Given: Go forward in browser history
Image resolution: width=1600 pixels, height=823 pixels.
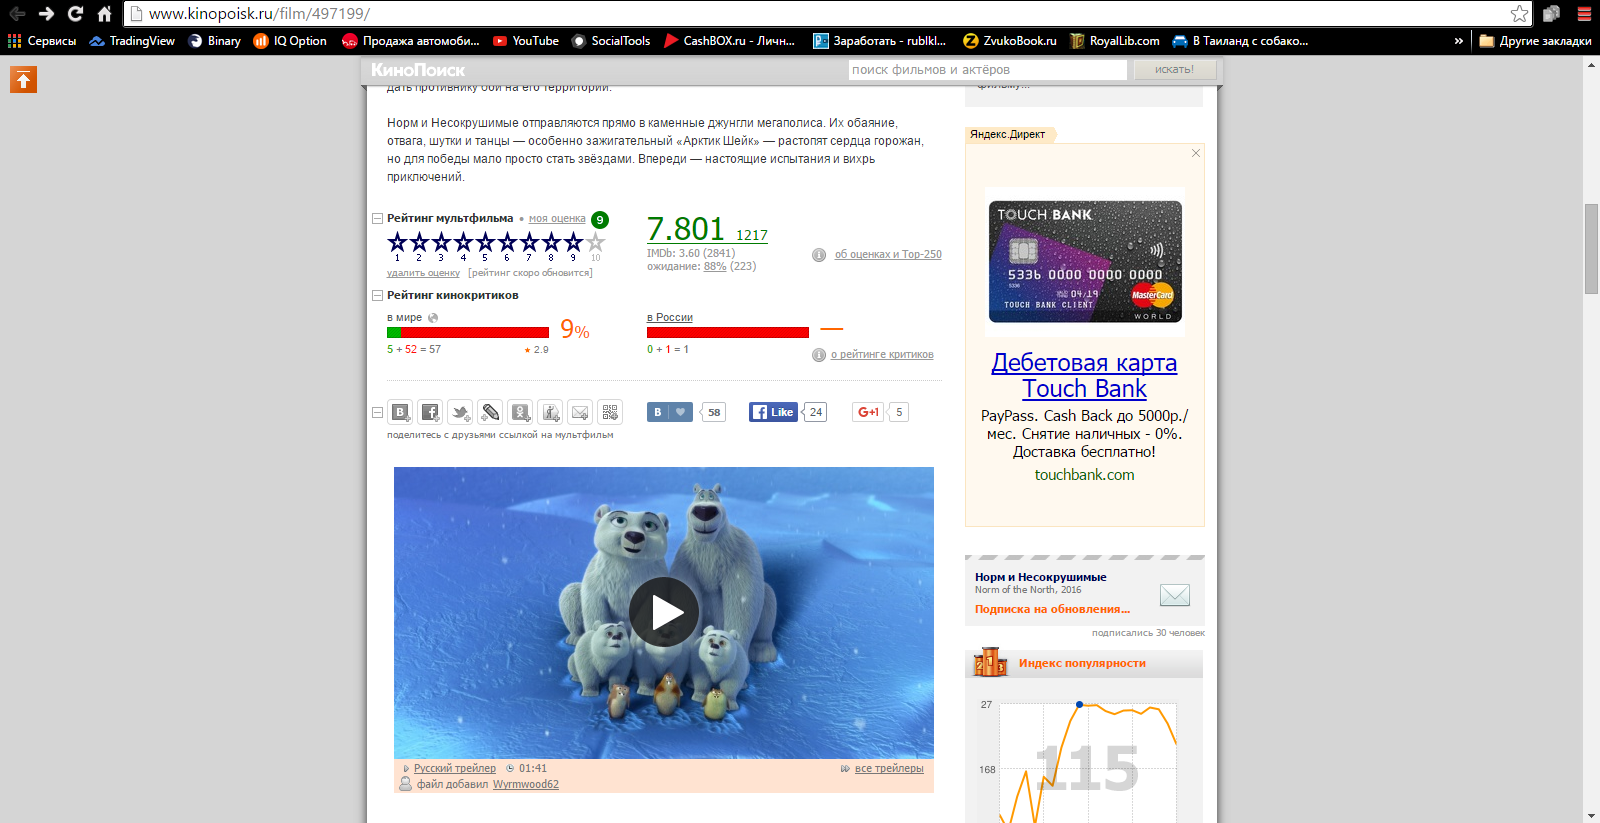Looking at the screenshot, I should 46,14.
